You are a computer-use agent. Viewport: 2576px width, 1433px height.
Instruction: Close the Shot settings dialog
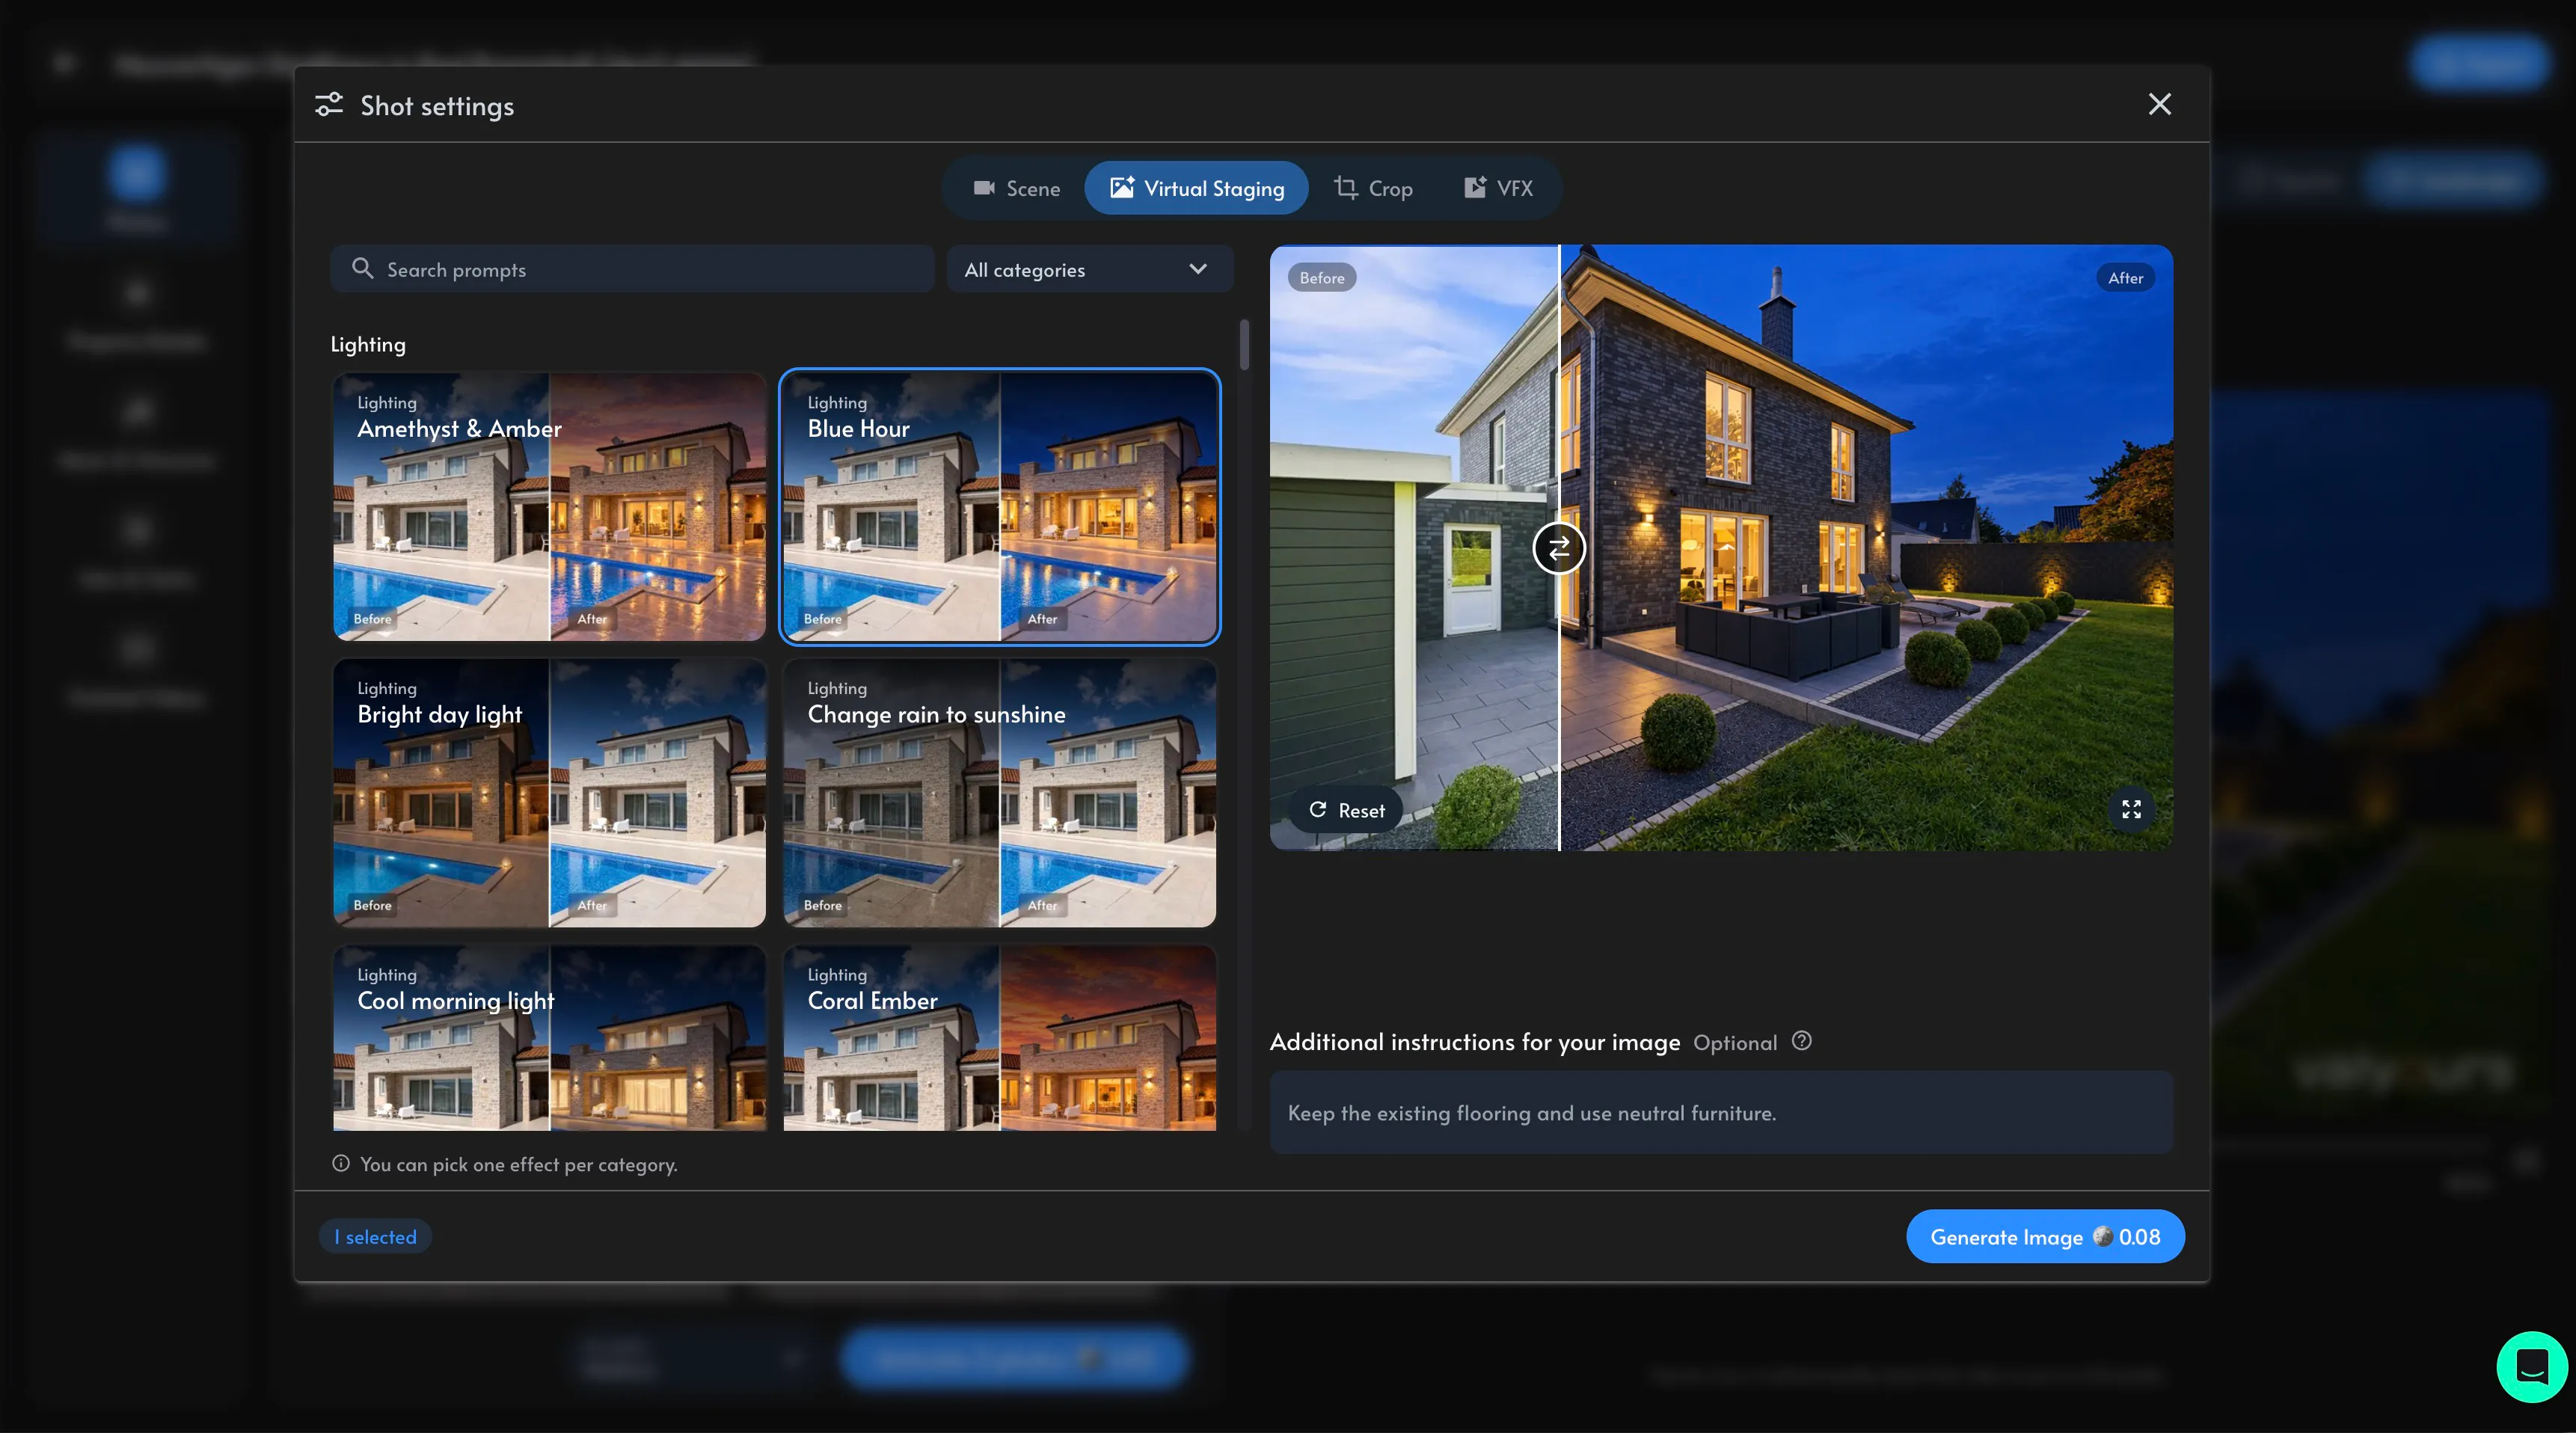[2159, 104]
